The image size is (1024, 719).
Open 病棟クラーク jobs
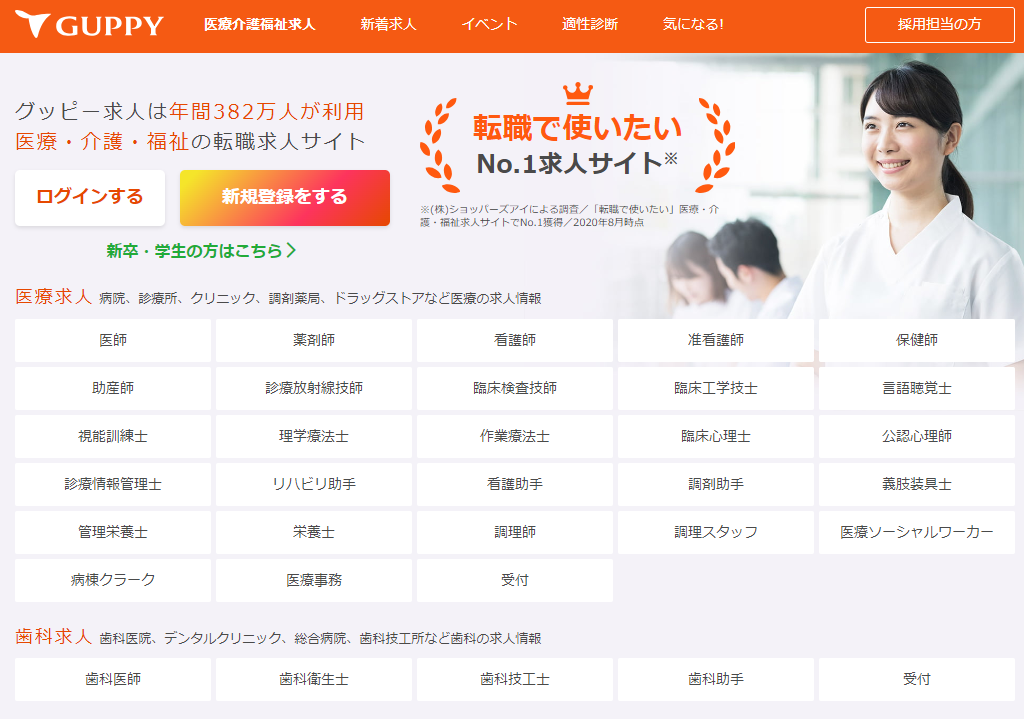point(113,581)
